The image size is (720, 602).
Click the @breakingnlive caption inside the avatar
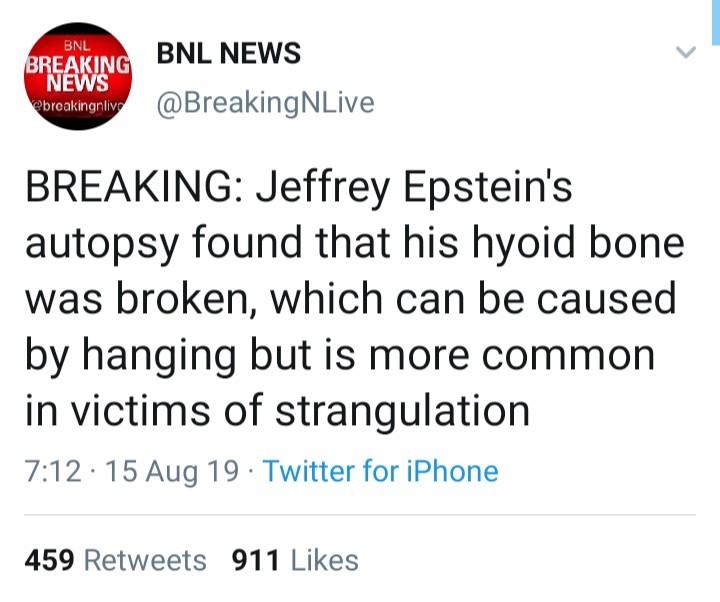tap(77, 105)
